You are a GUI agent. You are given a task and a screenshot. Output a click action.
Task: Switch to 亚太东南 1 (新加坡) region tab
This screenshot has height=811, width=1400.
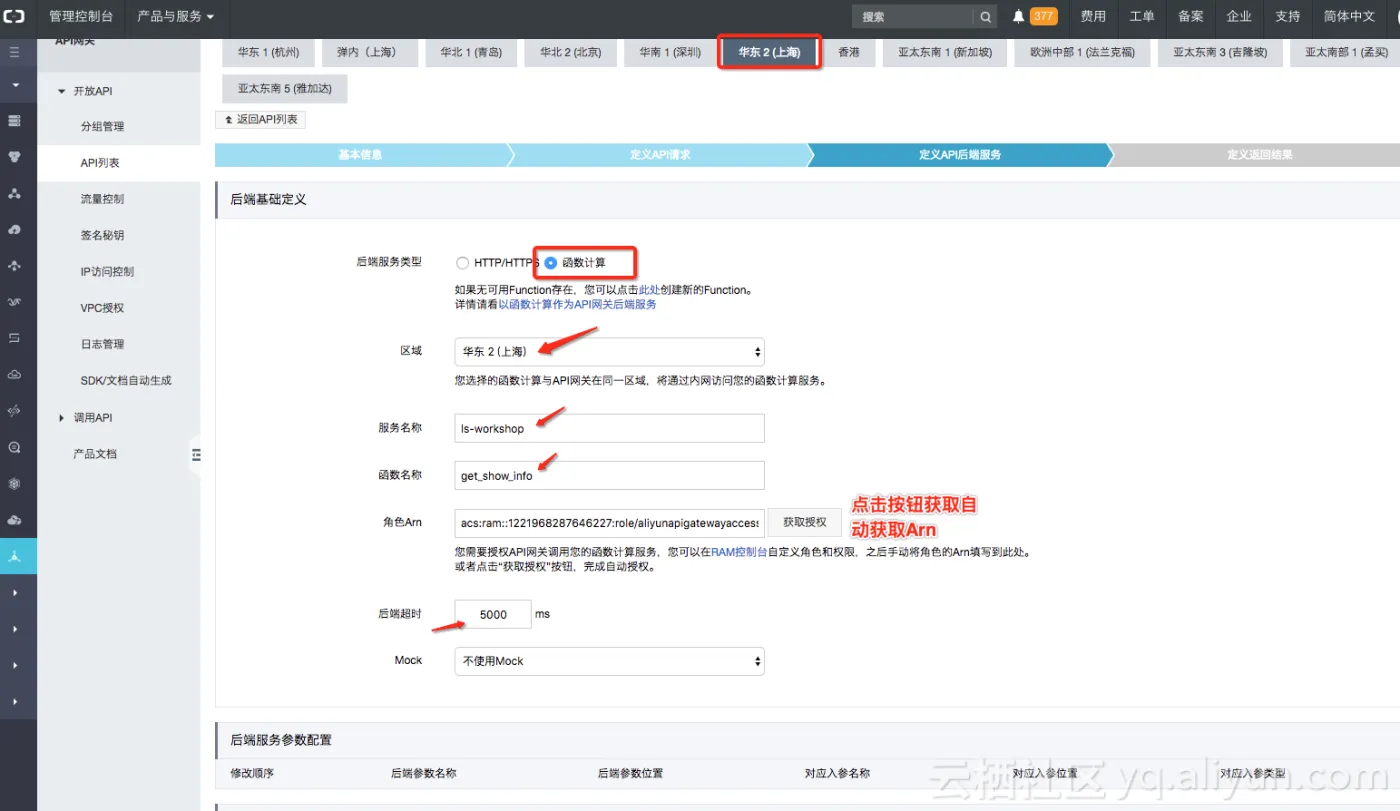pyautogui.click(x=945, y=52)
